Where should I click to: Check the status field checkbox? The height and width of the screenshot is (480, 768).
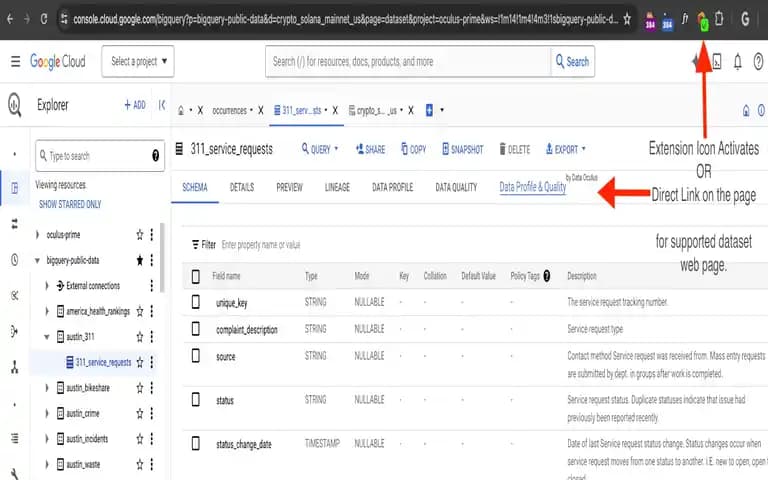[195, 400]
